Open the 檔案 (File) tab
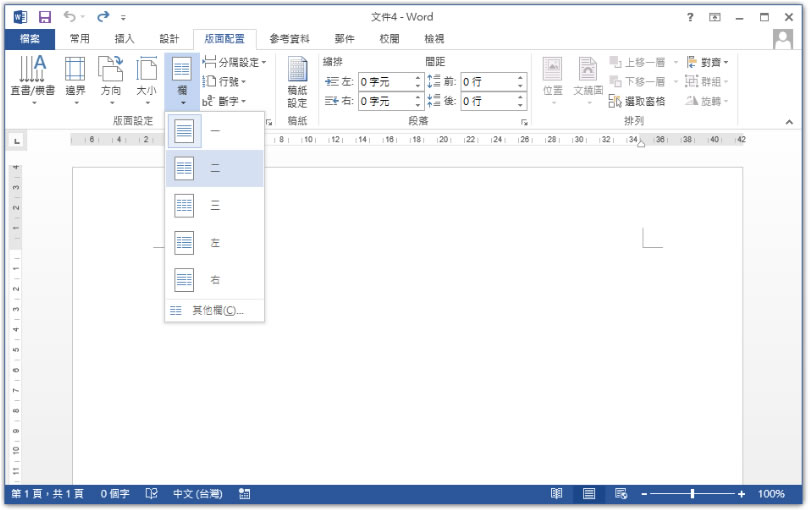The width and height of the screenshot is (810, 510). [30, 39]
